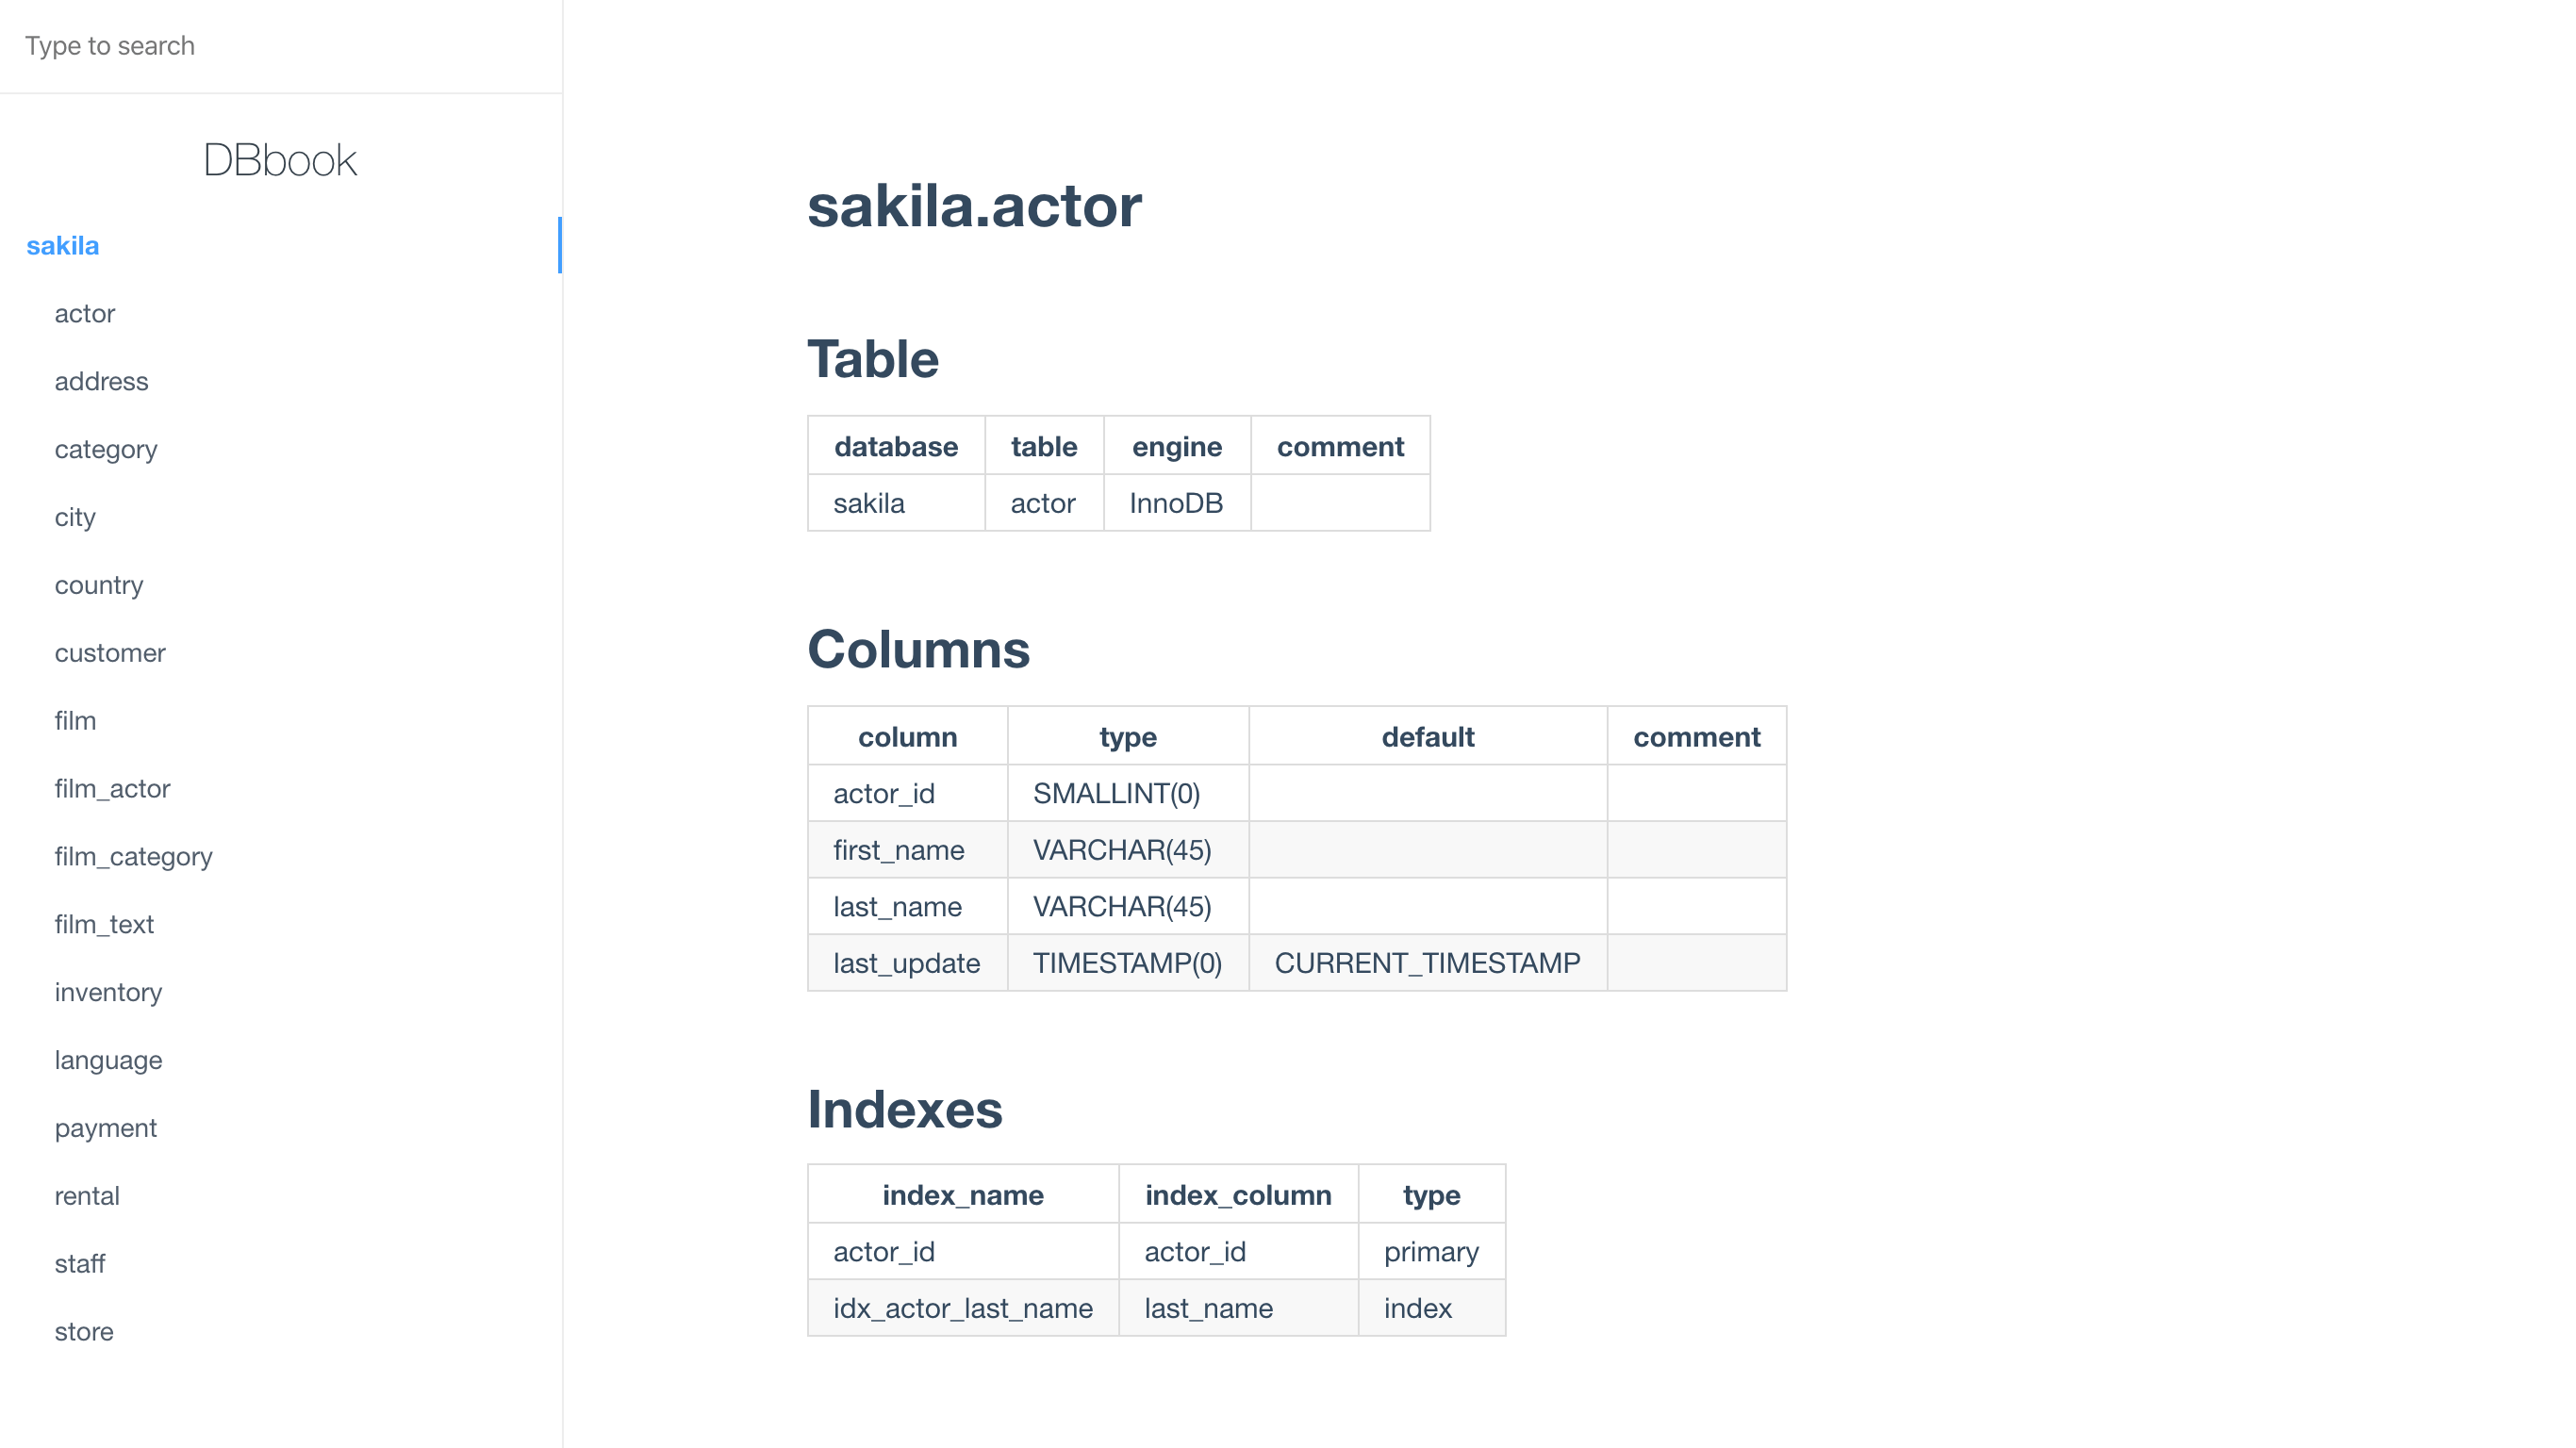Viewport: 2576px width, 1448px height.
Task: Open the actor table page
Action: coord(85,313)
